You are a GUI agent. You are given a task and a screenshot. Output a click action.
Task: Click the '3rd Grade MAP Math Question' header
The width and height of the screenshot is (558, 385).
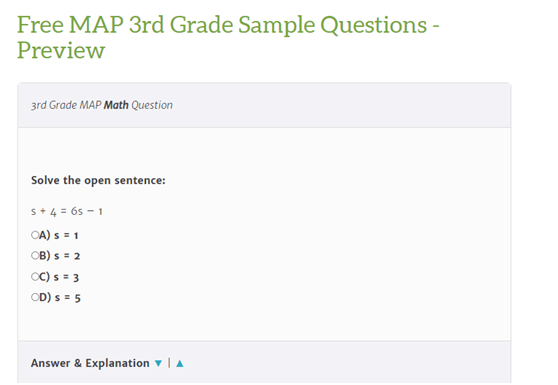(x=102, y=105)
